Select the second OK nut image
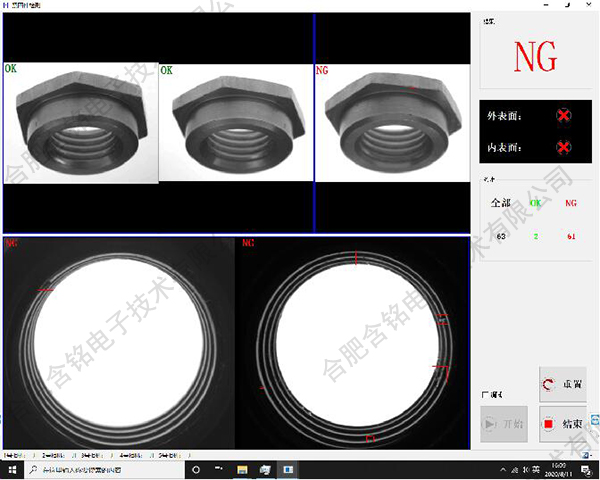The height and width of the screenshot is (480, 600). [236, 124]
